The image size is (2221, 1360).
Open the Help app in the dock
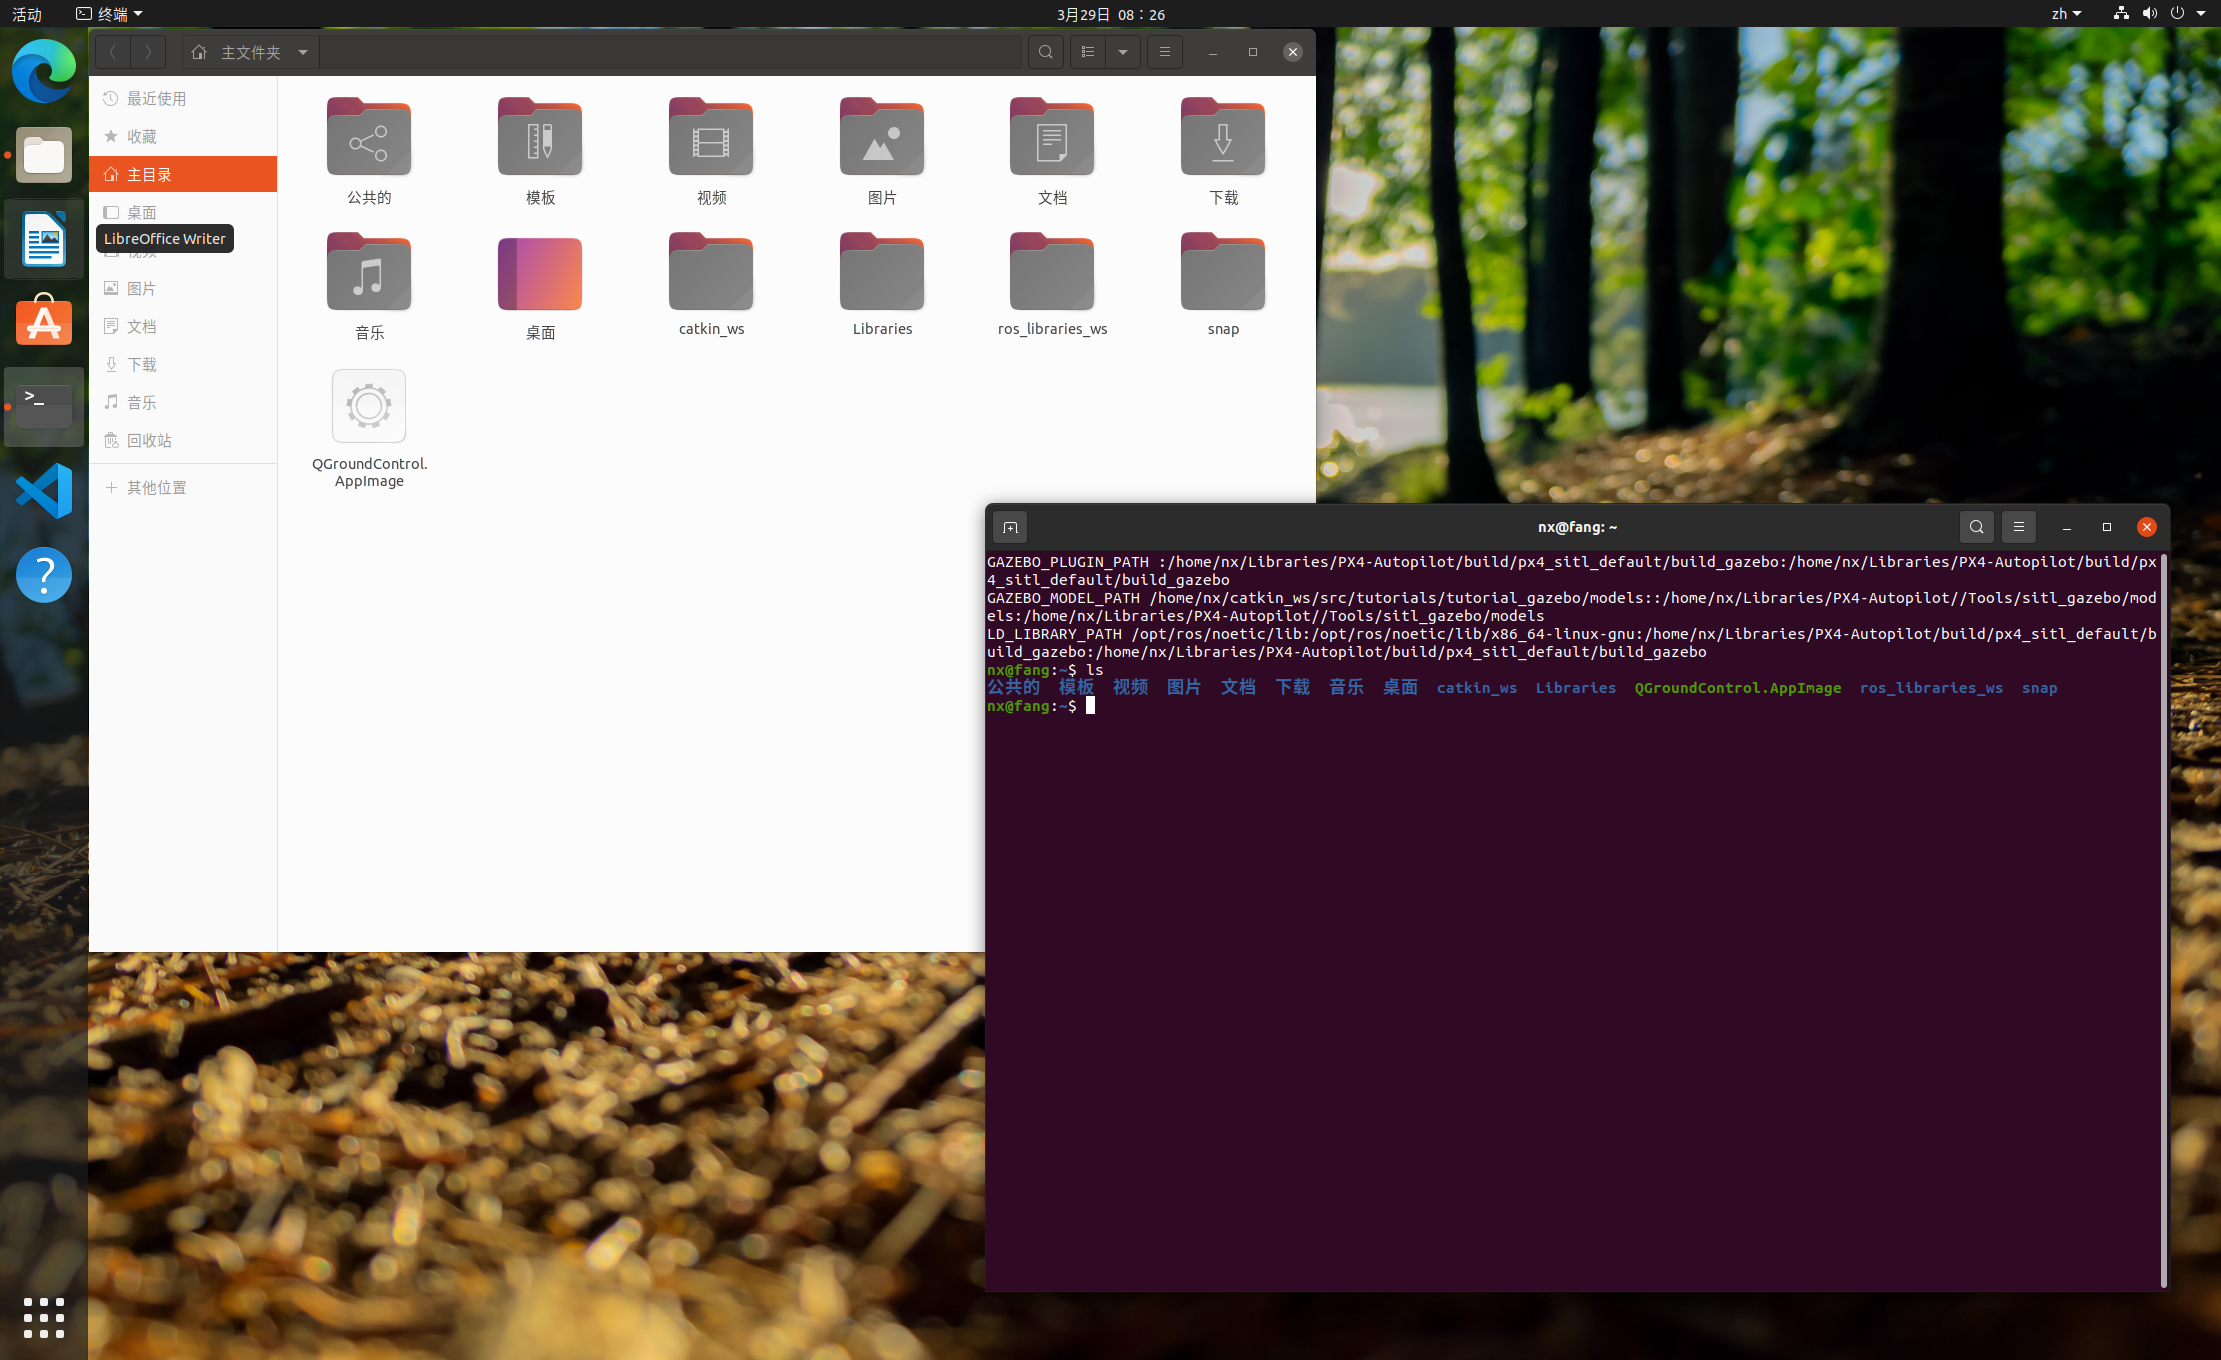44,575
